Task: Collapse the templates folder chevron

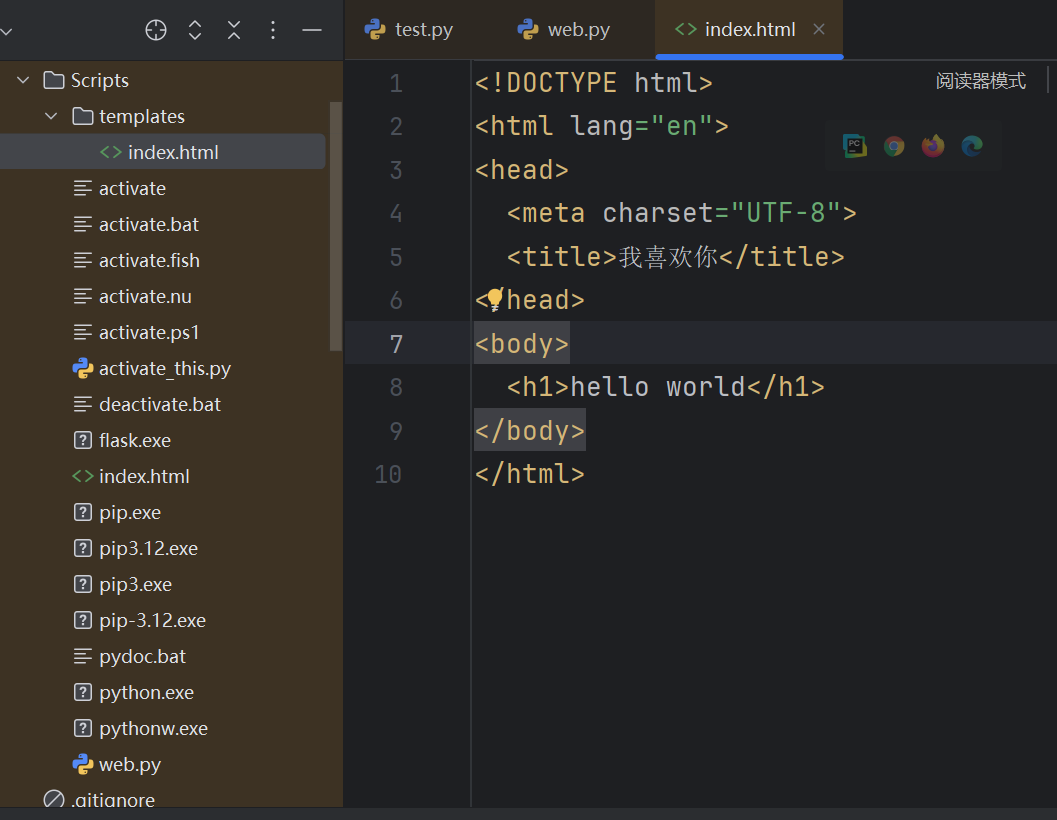Action: (x=52, y=116)
